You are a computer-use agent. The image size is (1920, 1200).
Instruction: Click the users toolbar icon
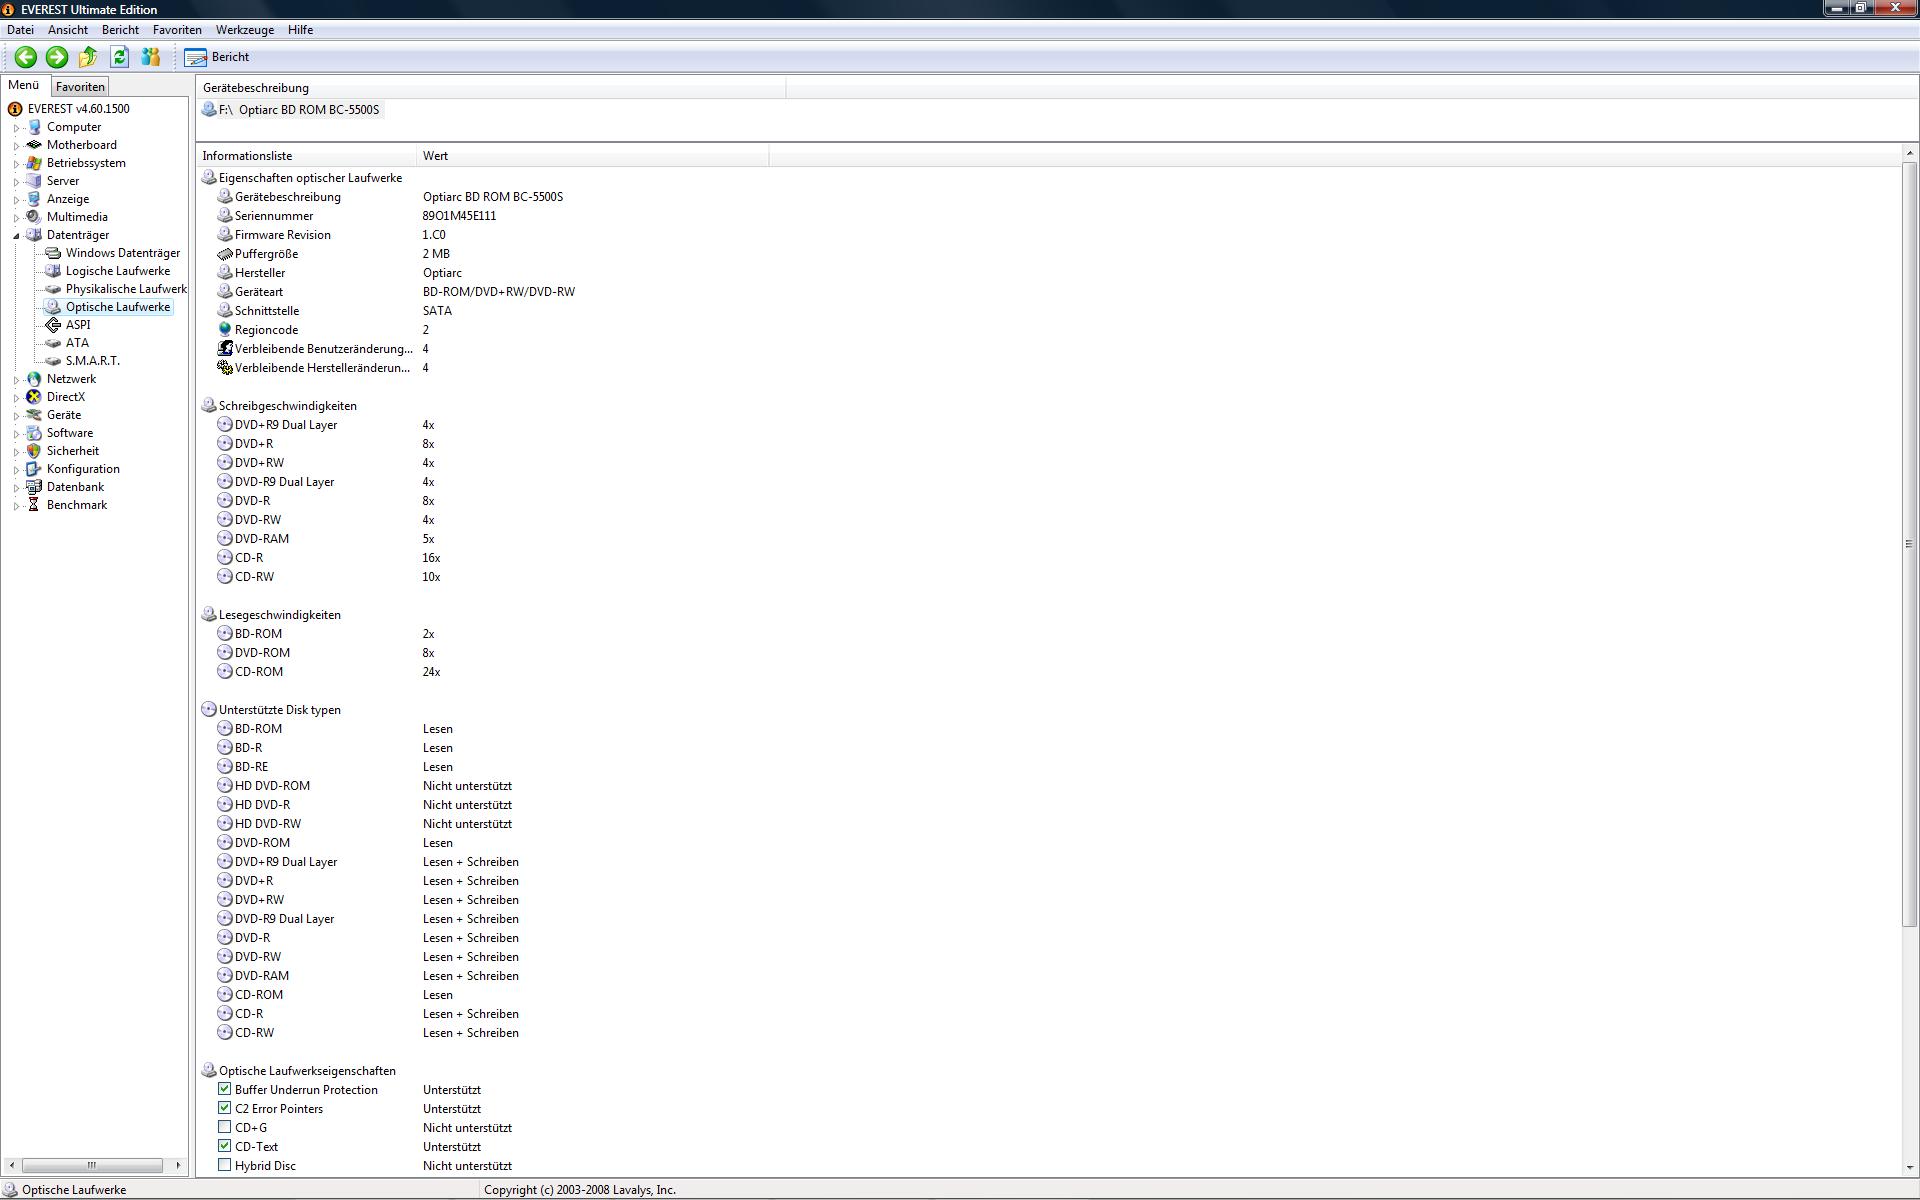pyautogui.click(x=151, y=57)
